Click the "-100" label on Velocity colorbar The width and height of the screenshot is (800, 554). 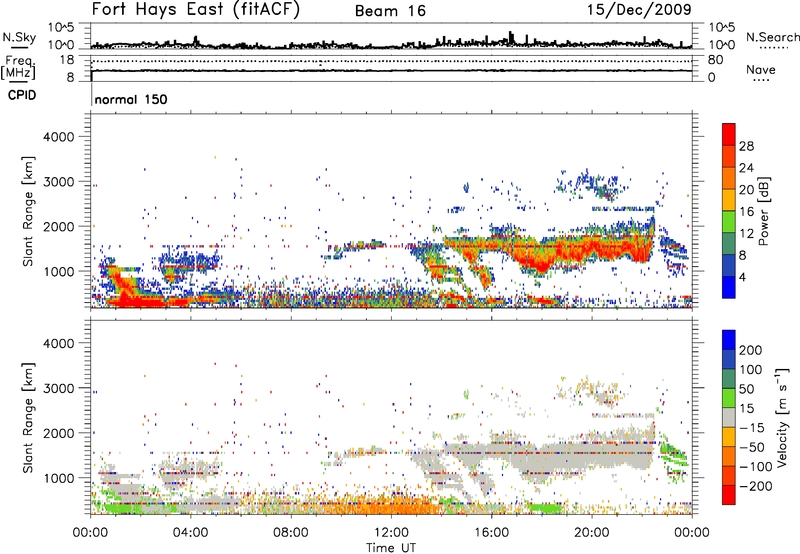point(756,467)
